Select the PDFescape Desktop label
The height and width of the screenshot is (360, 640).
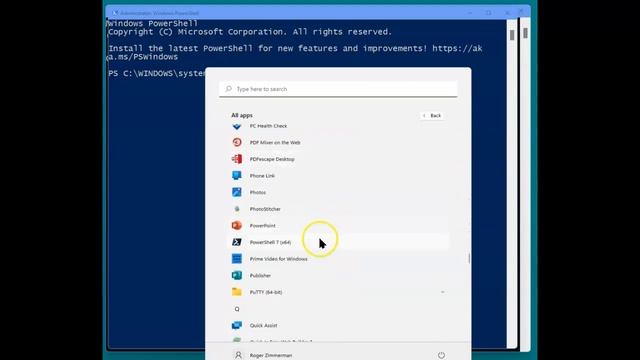pos(272,159)
